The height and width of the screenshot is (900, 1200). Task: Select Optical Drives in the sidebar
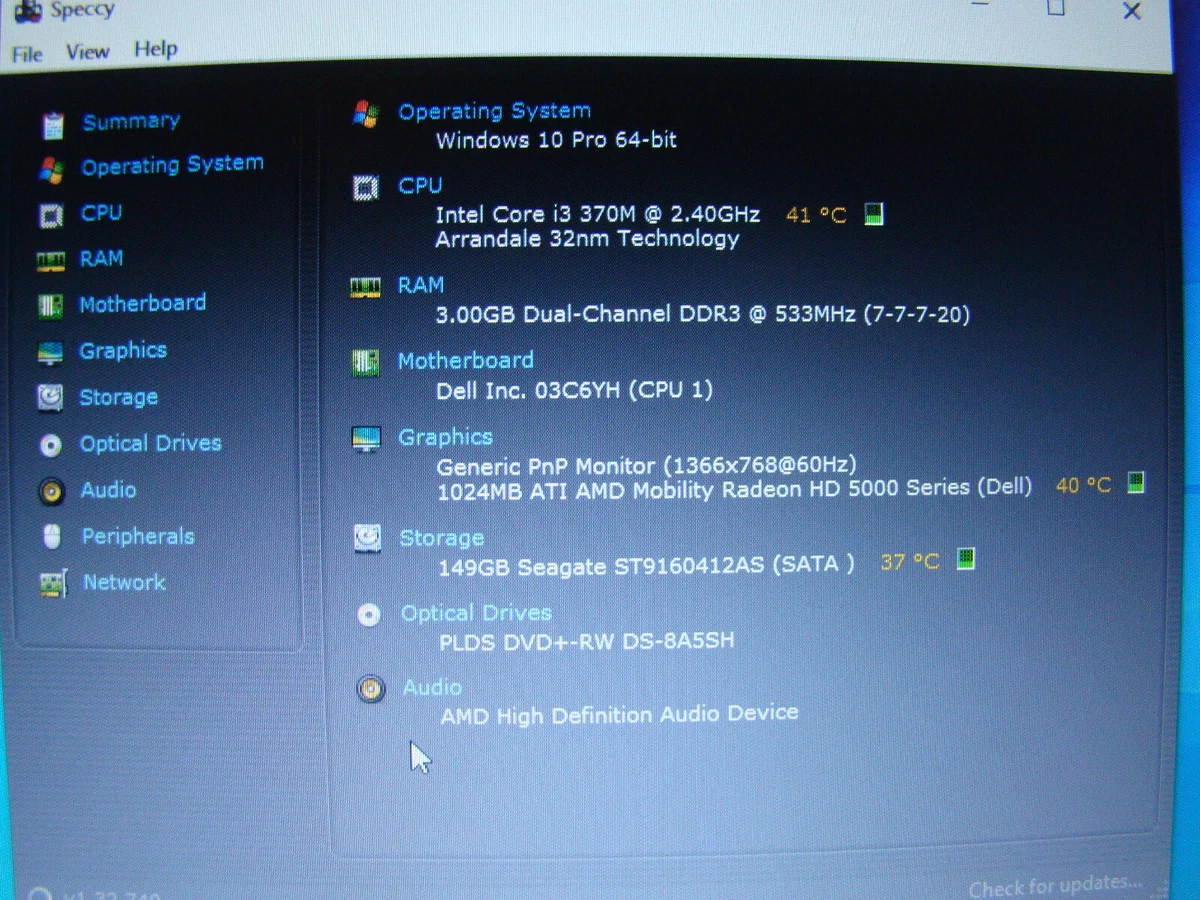point(151,444)
